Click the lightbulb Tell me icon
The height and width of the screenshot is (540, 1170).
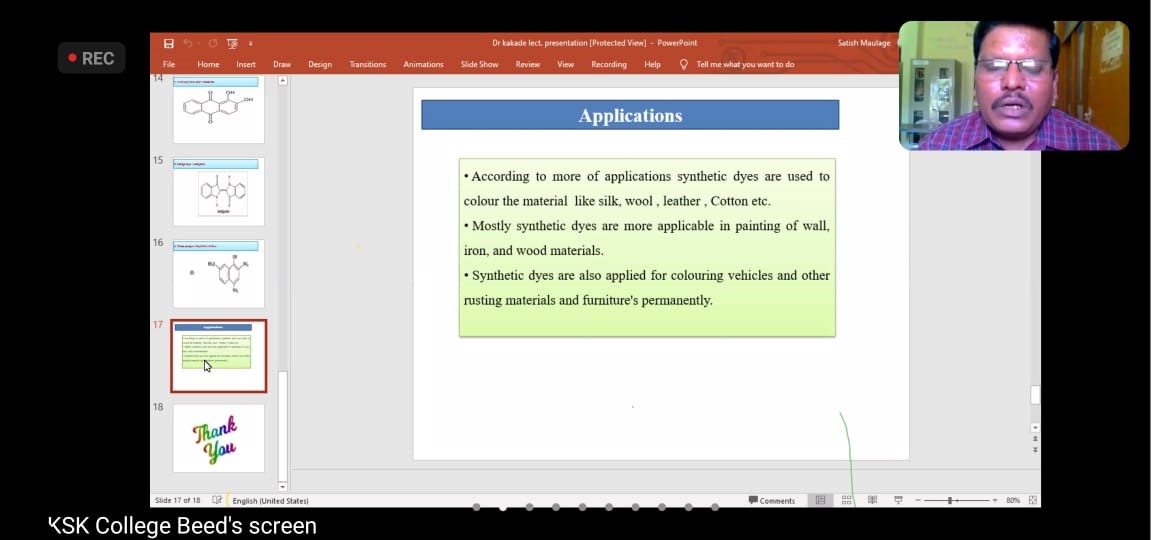coord(683,64)
